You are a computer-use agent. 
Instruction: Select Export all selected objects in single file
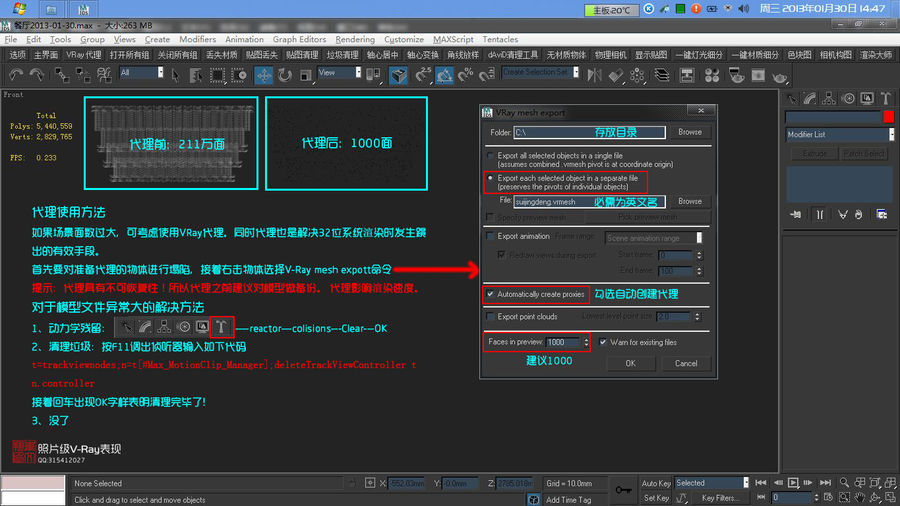coord(490,155)
